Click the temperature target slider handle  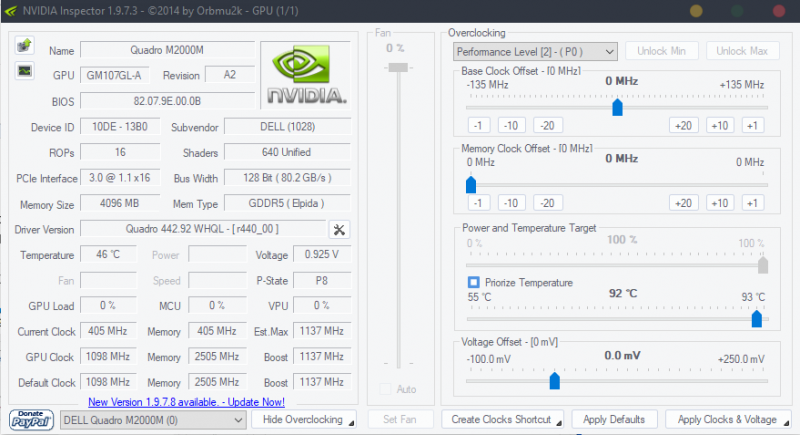pyautogui.click(x=757, y=319)
